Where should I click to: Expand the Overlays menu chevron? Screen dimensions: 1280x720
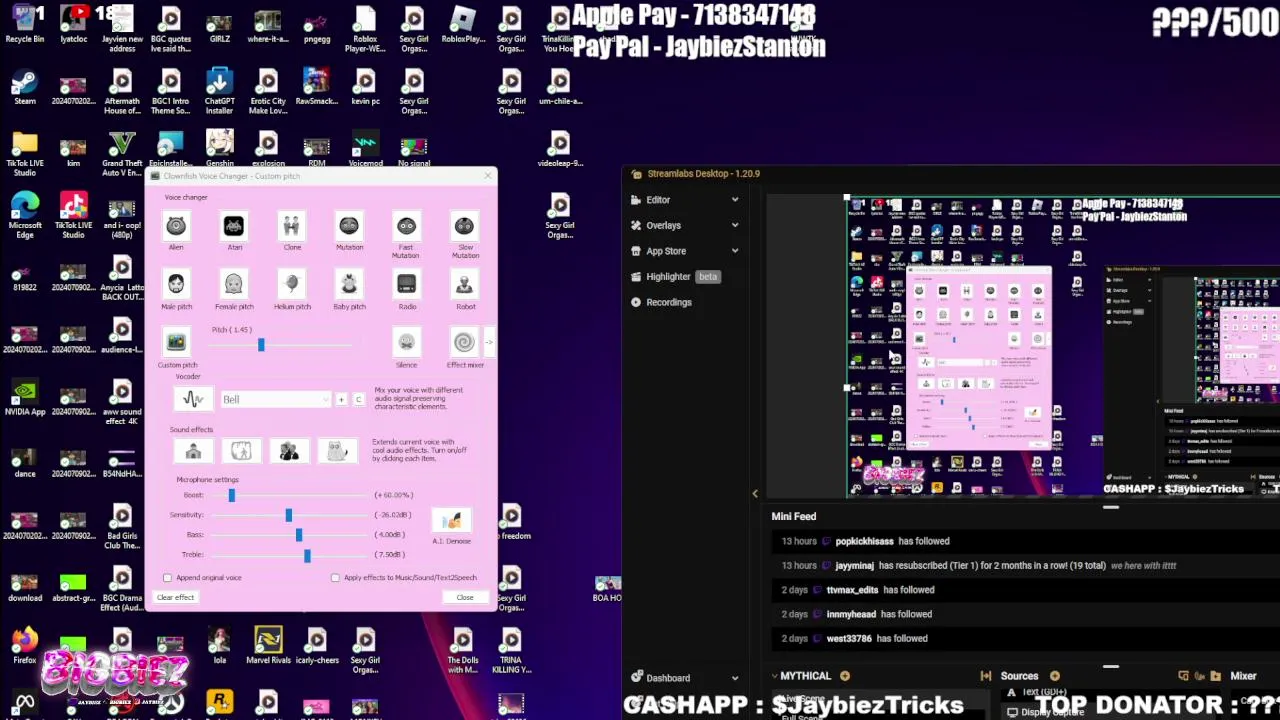pos(735,226)
